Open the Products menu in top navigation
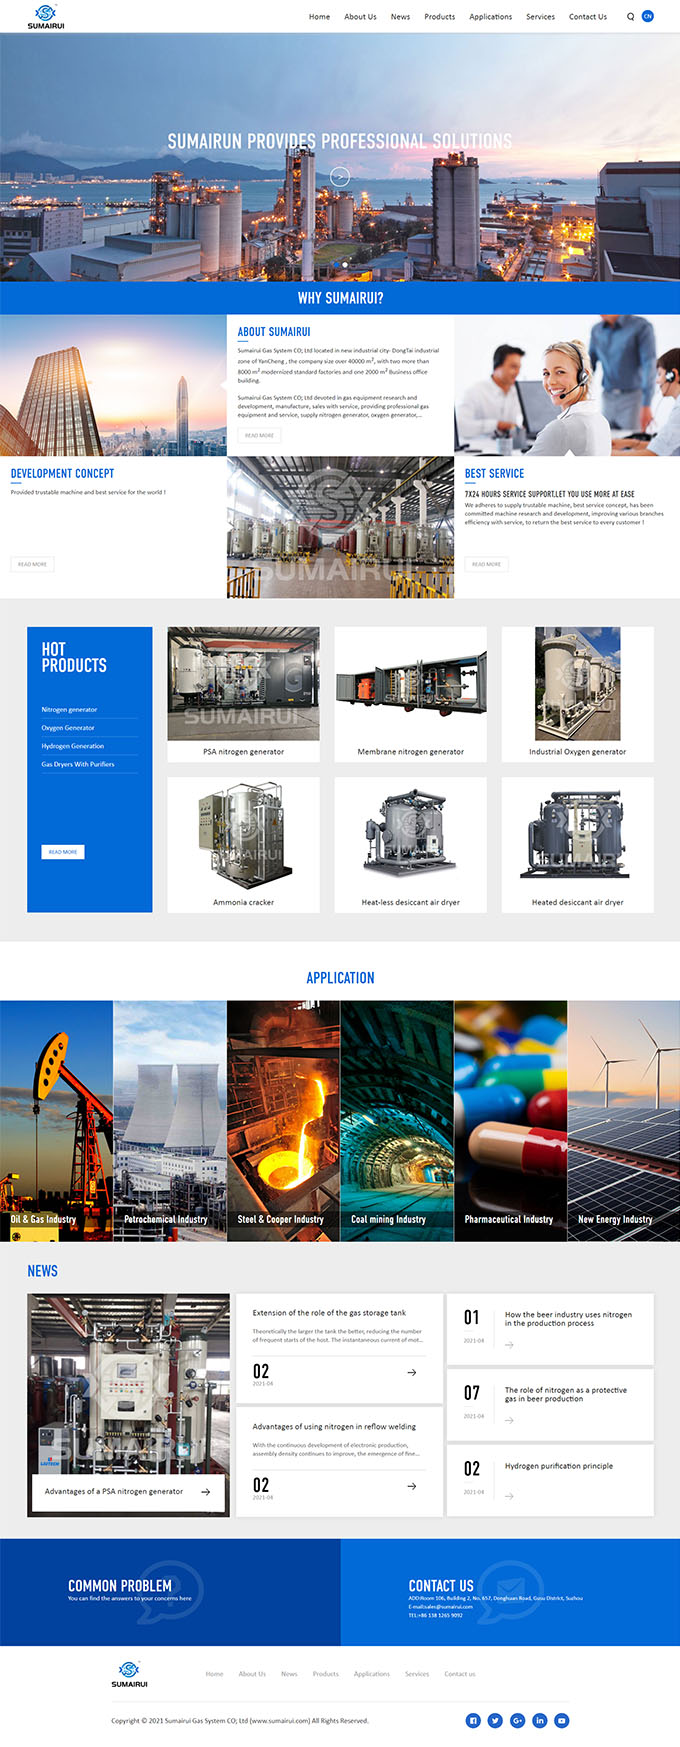680x1747 pixels. click(439, 17)
